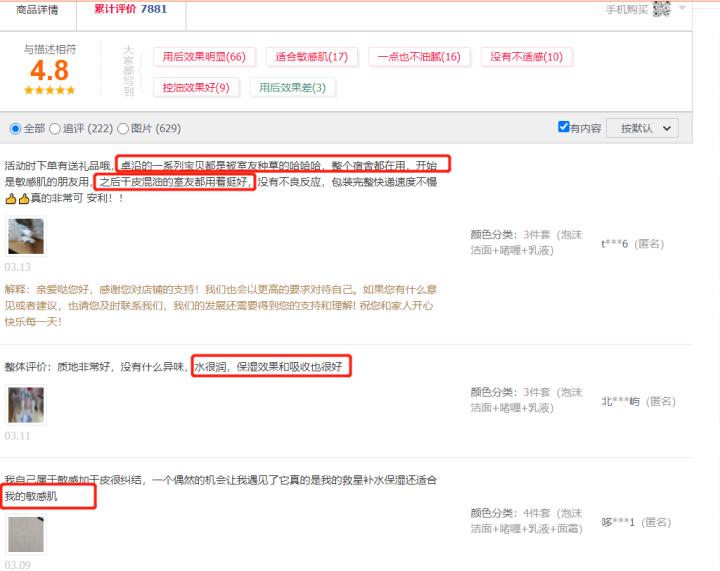This screenshot has height=571, width=720.
Task: Select the 全部 radio button
Action: pos(15,129)
